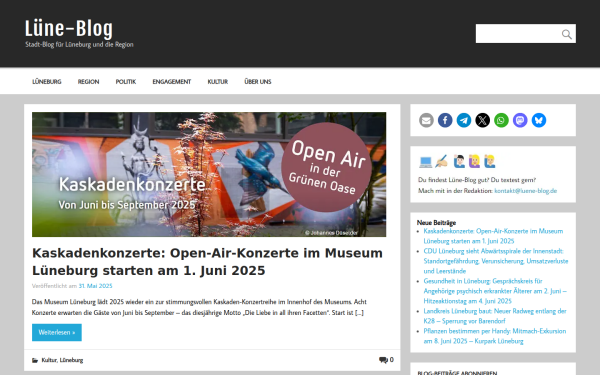The height and width of the screenshot is (375, 600).
Task: Share on X (Twitter) icon
Action: 482,120
